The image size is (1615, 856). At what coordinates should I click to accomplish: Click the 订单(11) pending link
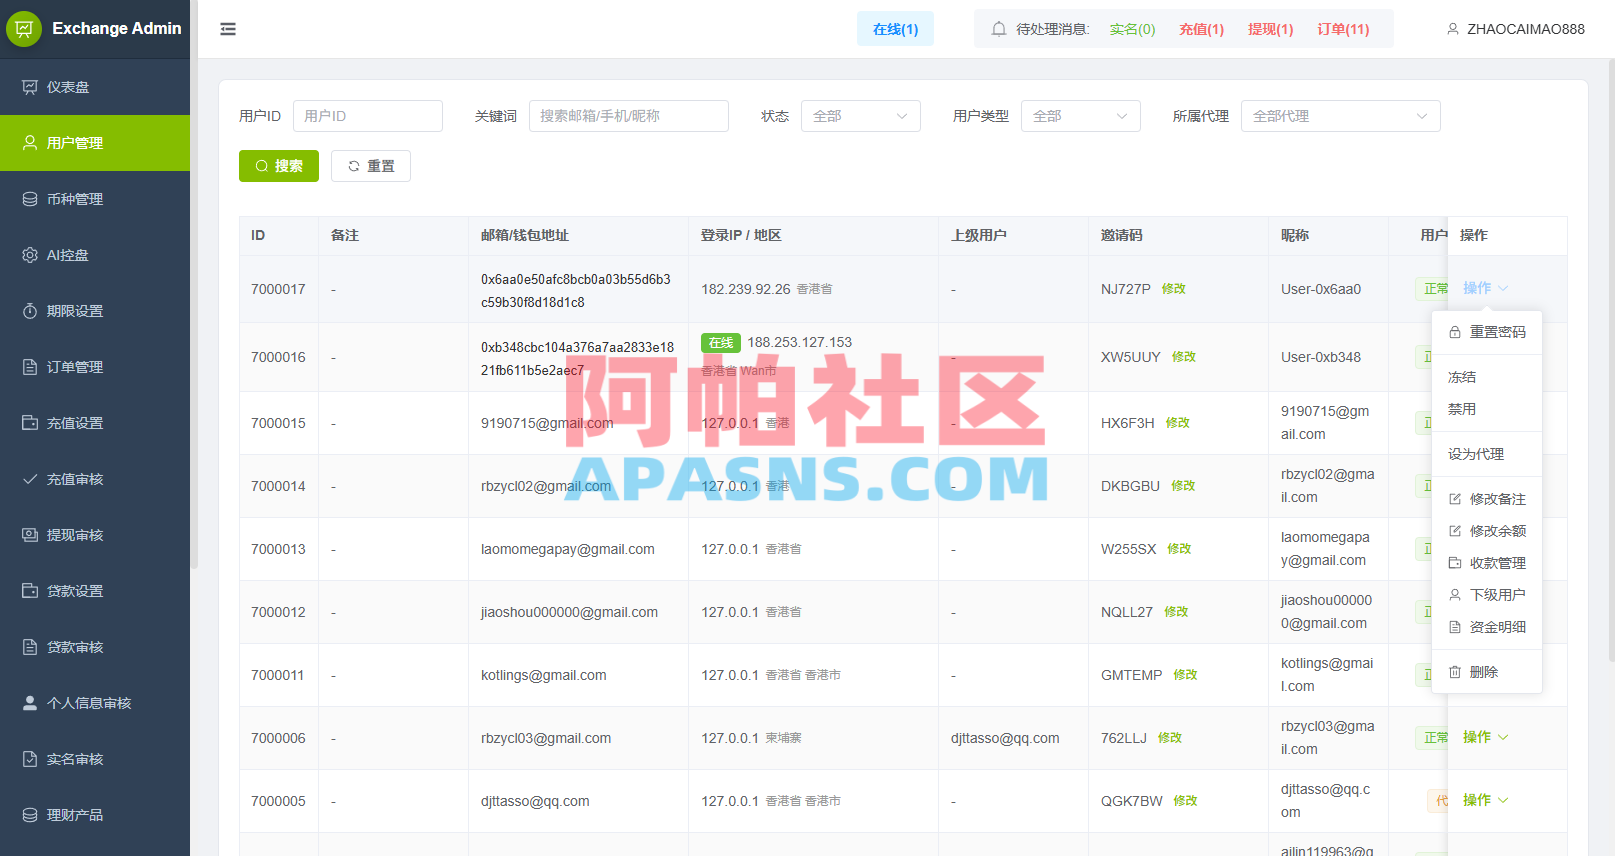coord(1343,29)
